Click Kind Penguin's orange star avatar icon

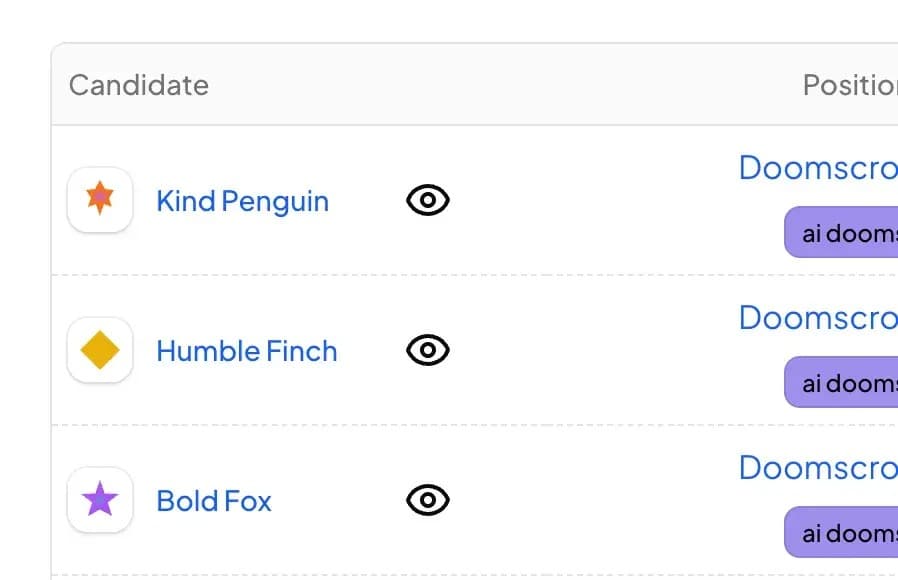coord(100,200)
